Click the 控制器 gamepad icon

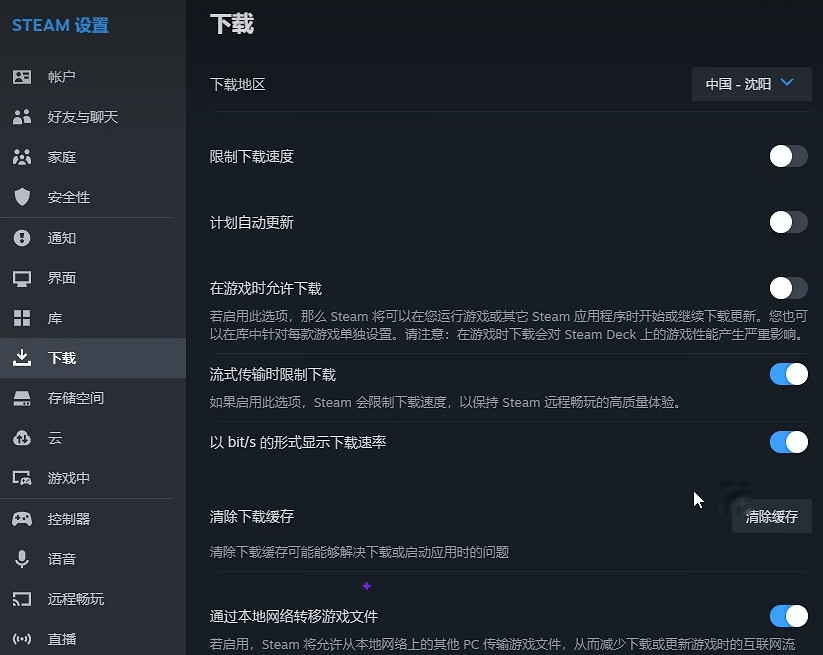22,519
